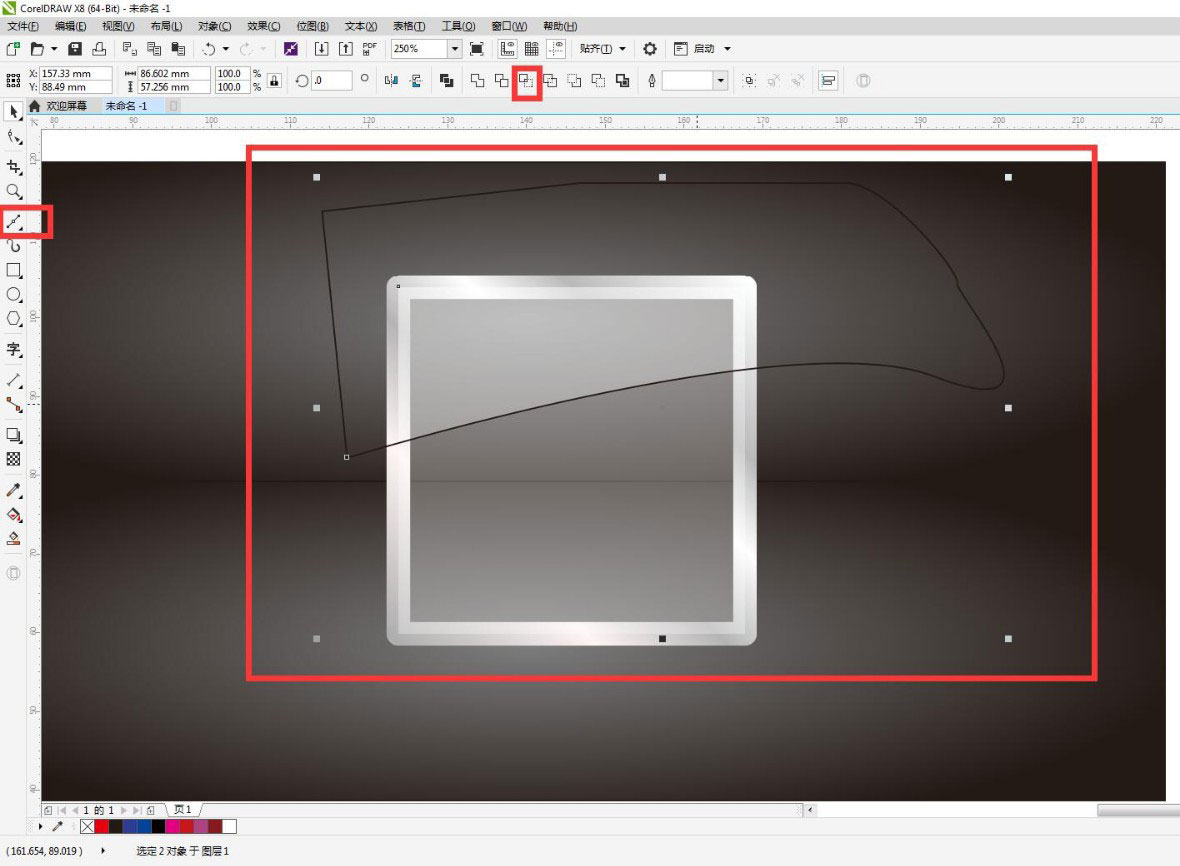Activate the Crop tool
Image resolution: width=1180 pixels, height=866 pixels.
tap(14, 166)
